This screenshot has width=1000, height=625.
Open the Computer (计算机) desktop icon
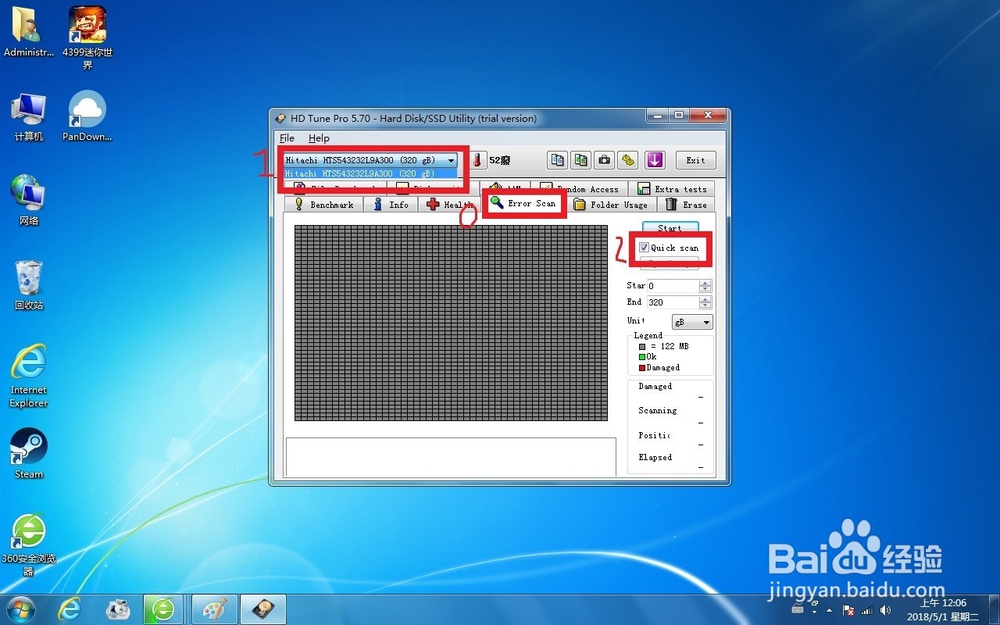pyautogui.click(x=28, y=116)
